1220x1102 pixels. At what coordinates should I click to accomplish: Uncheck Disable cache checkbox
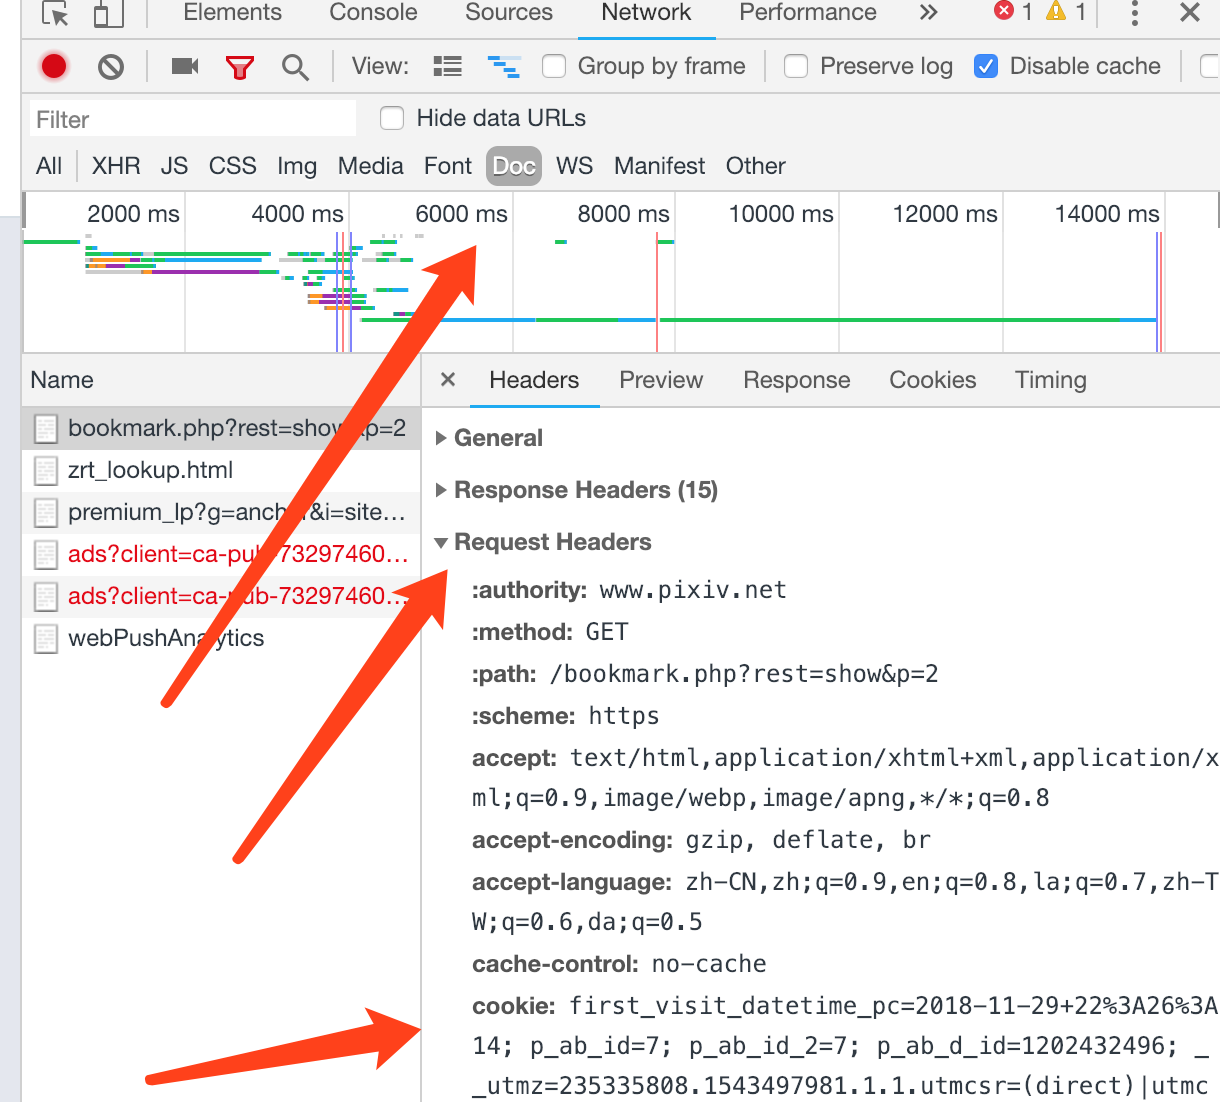(x=986, y=66)
